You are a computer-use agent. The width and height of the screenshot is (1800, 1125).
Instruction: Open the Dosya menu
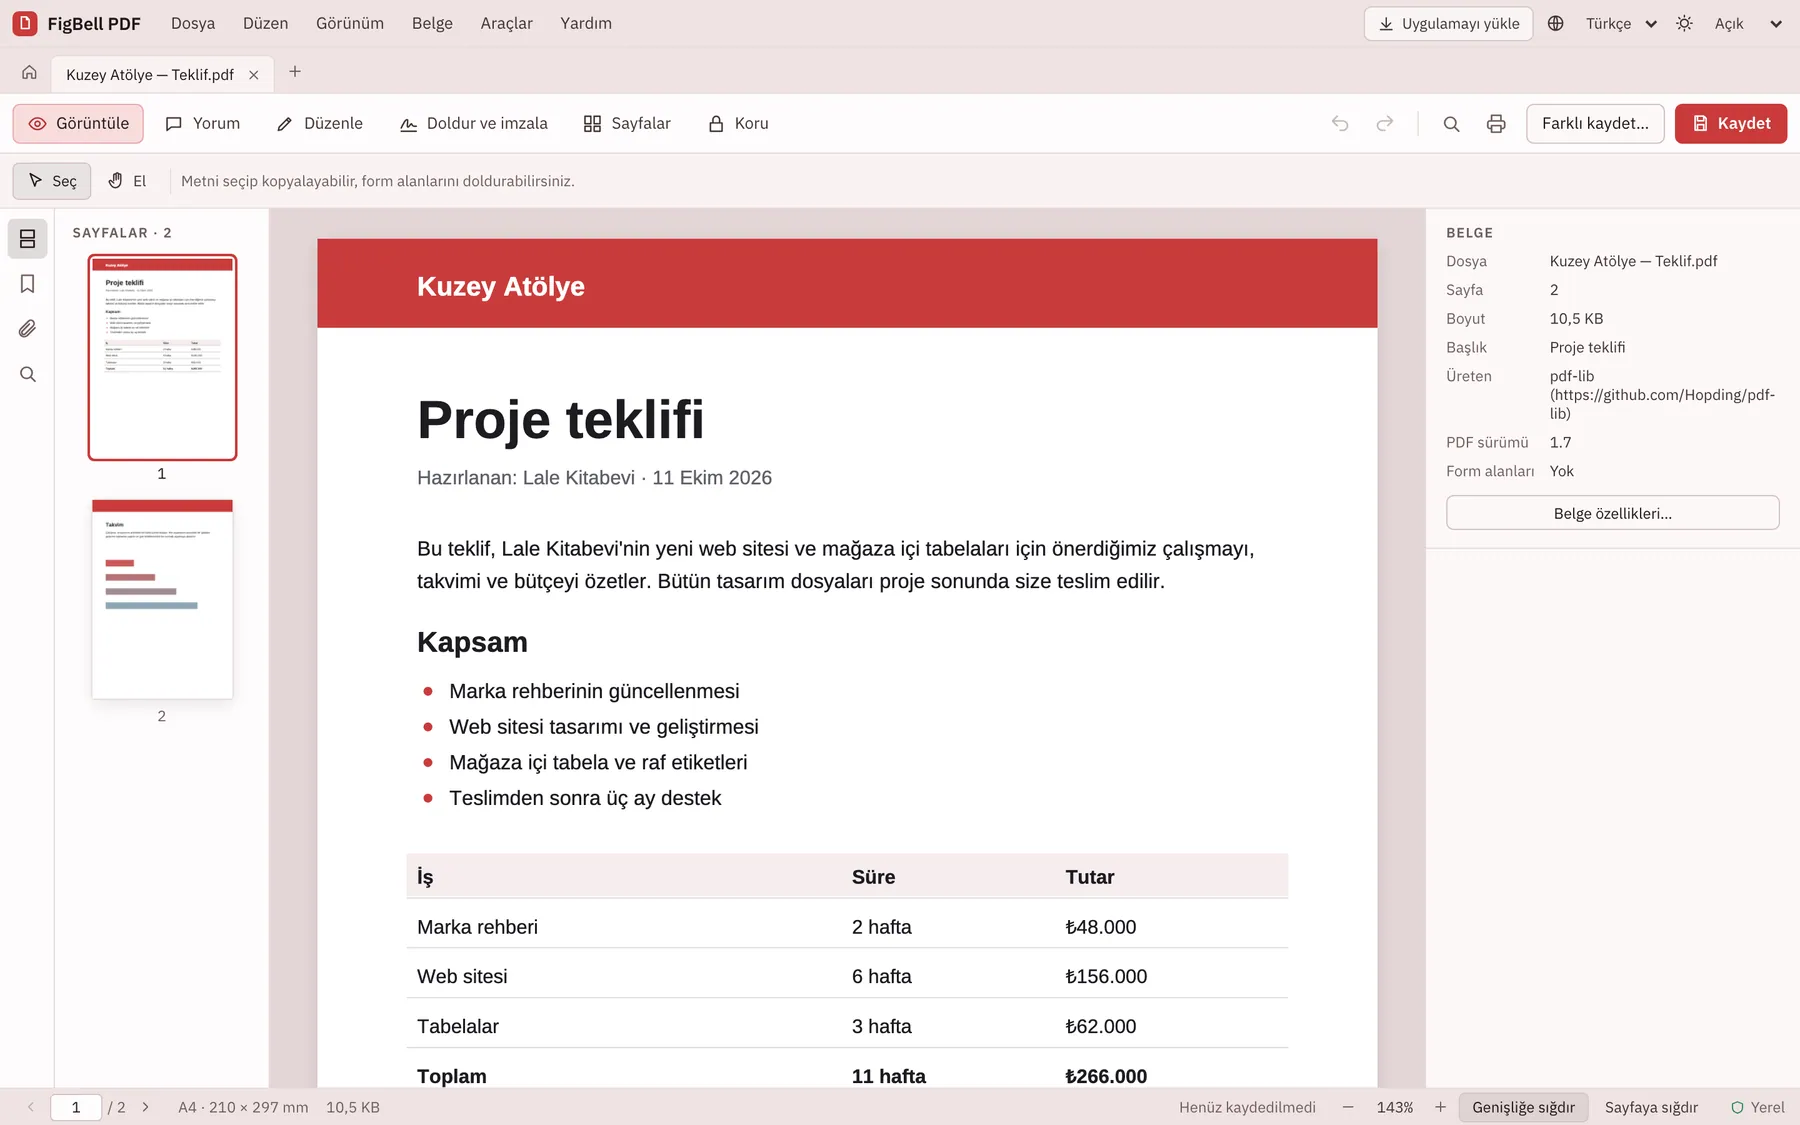pos(193,24)
